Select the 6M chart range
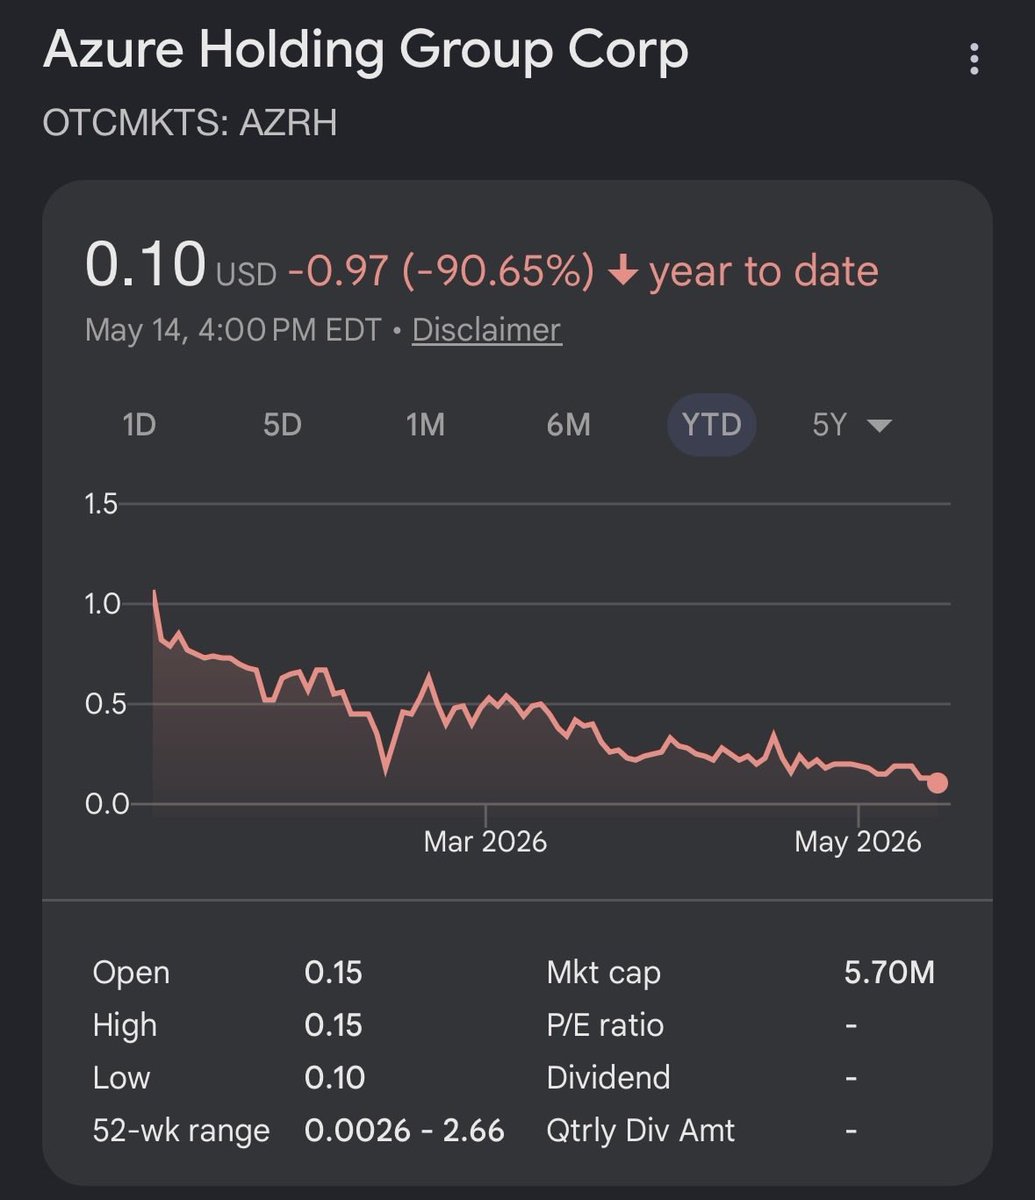Viewport: 1035px width, 1200px height. [x=568, y=425]
